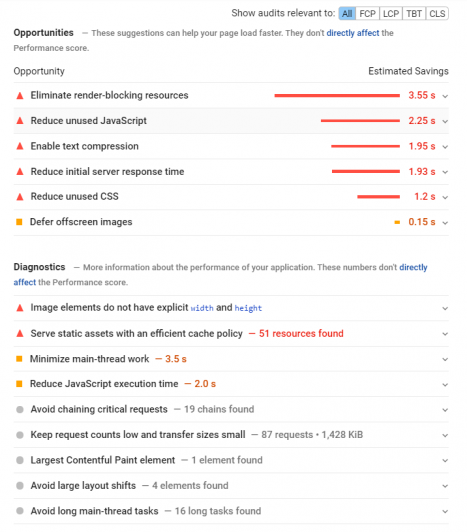Click red savings bar for render-blocking resources
467x532 pixels.
point(337,96)
